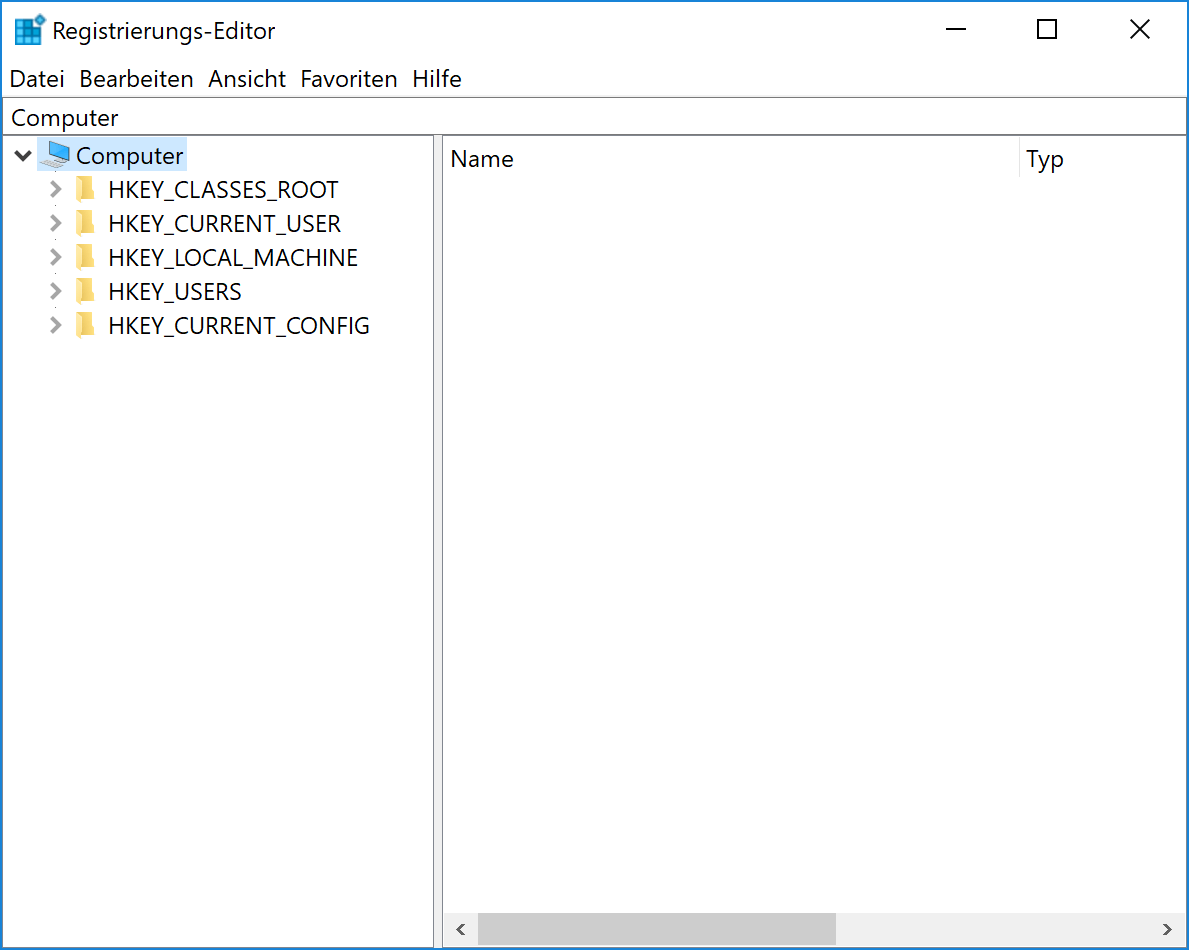Click the right scroll arrow
Screen dimensions: 1189x950
coord(1166,929)
